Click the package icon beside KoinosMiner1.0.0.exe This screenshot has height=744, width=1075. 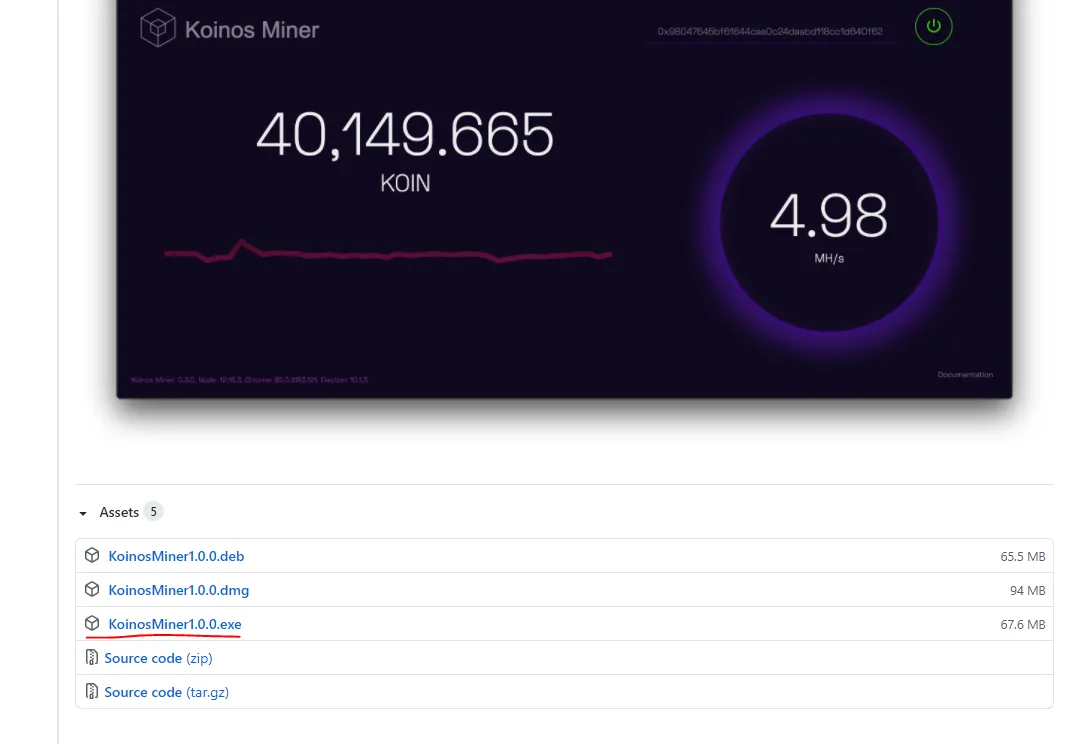[92, 623]
